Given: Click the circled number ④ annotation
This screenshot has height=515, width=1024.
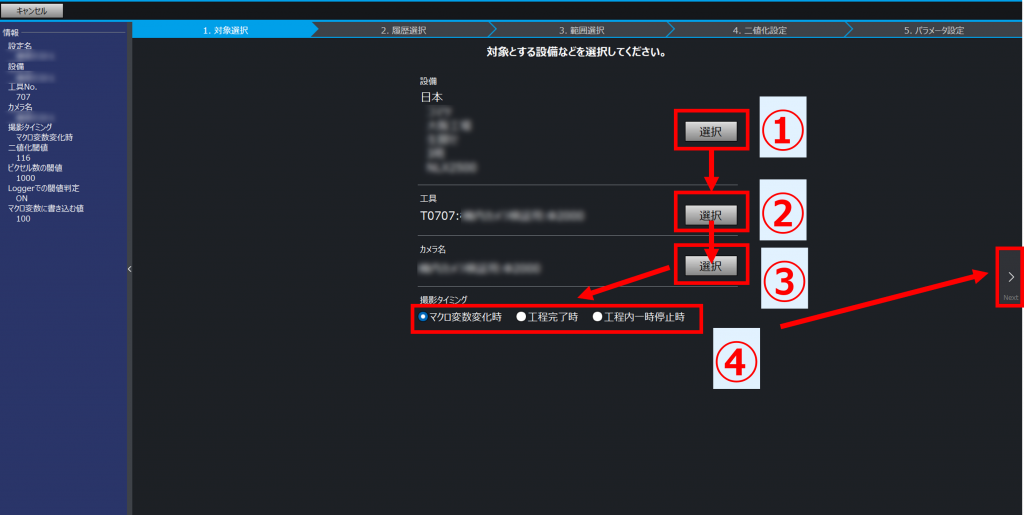Looking at the screenshot, I should tap(734, 359).
